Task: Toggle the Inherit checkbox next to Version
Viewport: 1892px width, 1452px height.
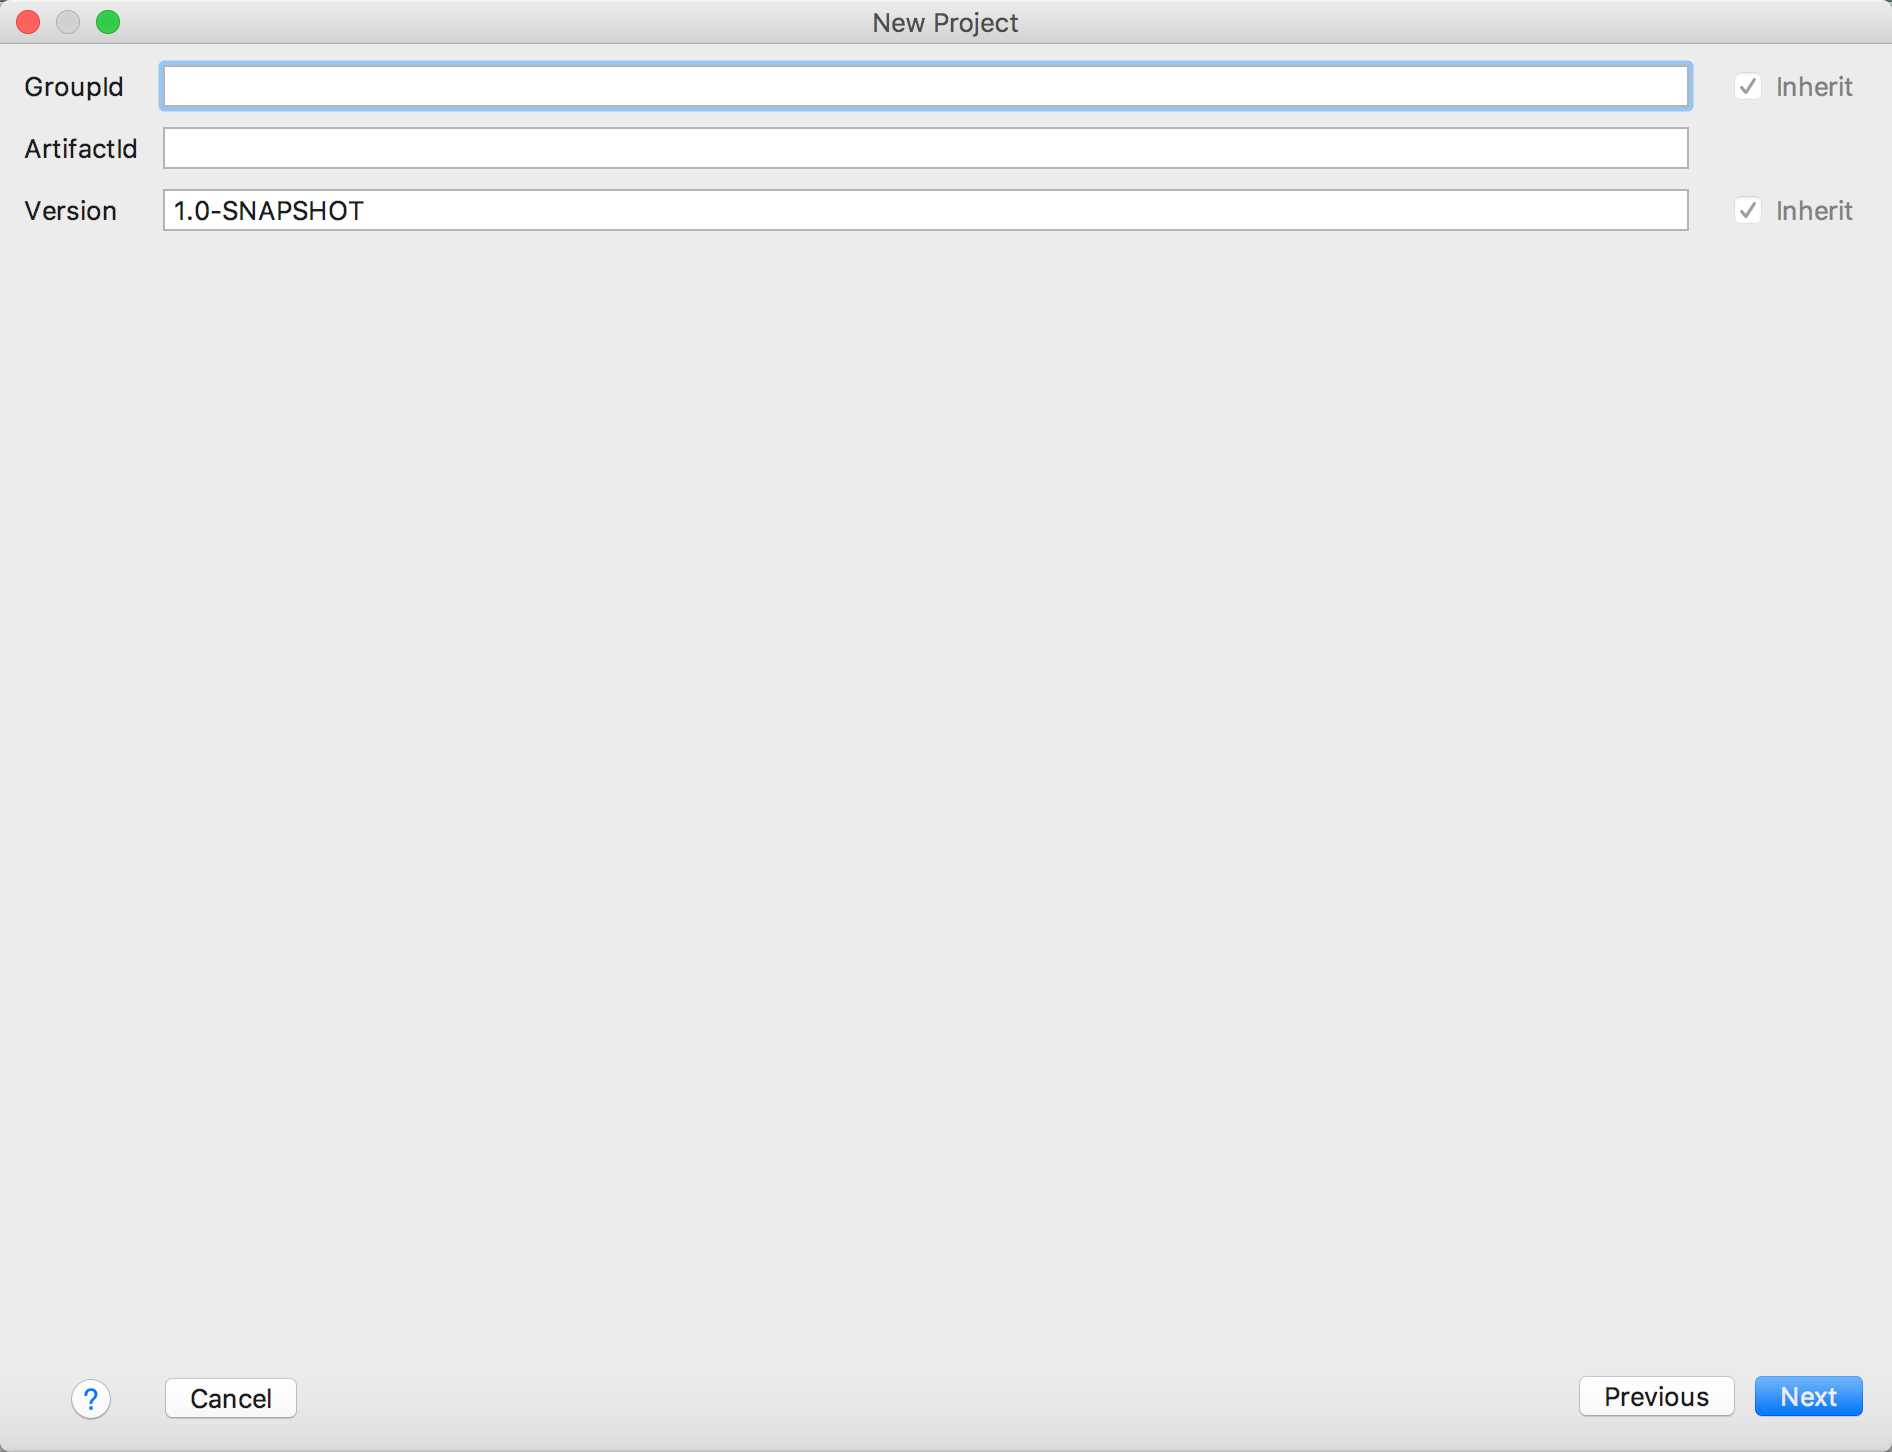Action: pyautogui.click(x=1747, y=211)
